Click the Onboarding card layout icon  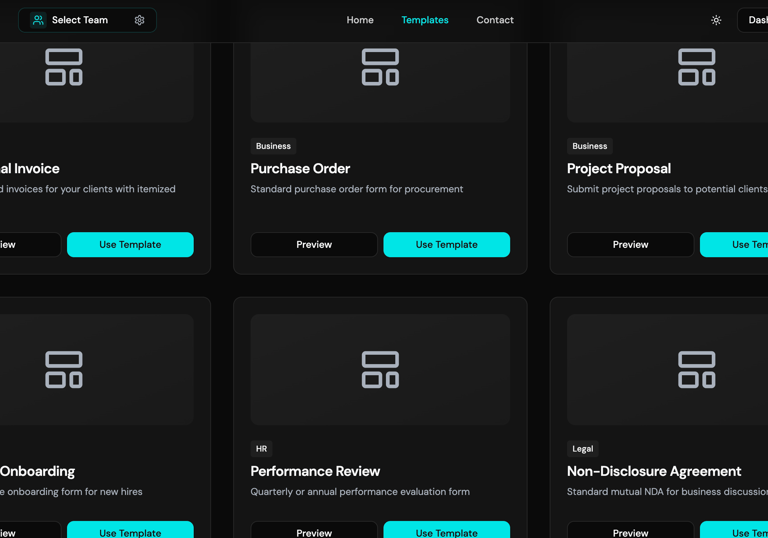(x=64, y=370)
